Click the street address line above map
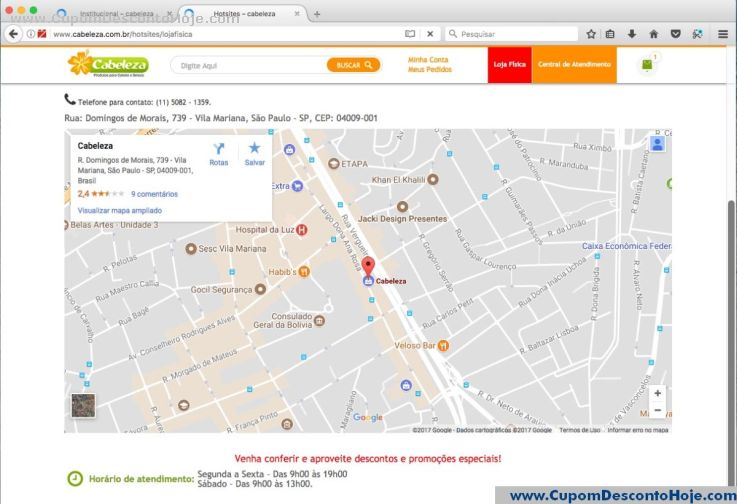 click(221, 118)
